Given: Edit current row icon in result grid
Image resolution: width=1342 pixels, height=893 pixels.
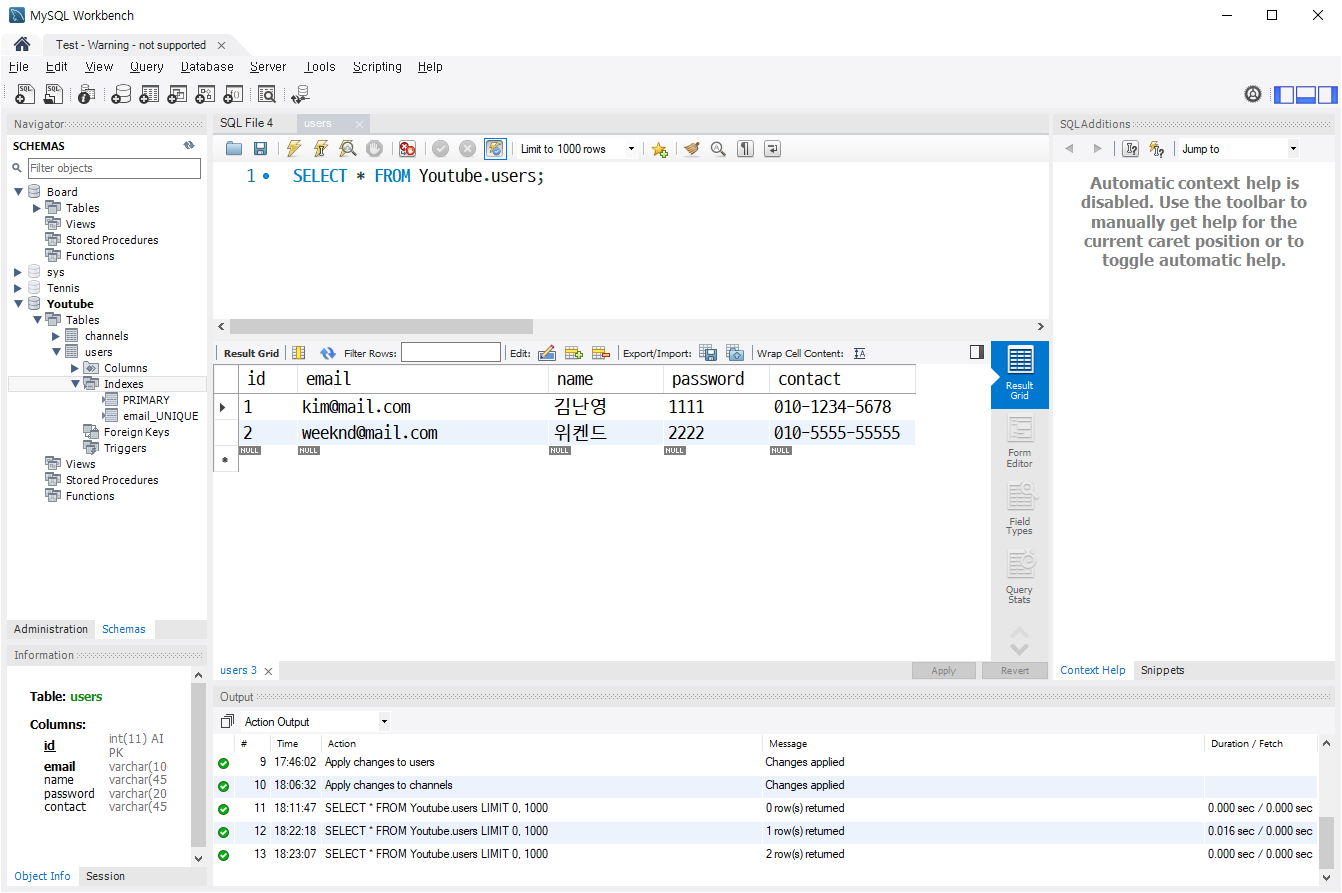Looking at the screenshot, I should coord(546,353).
